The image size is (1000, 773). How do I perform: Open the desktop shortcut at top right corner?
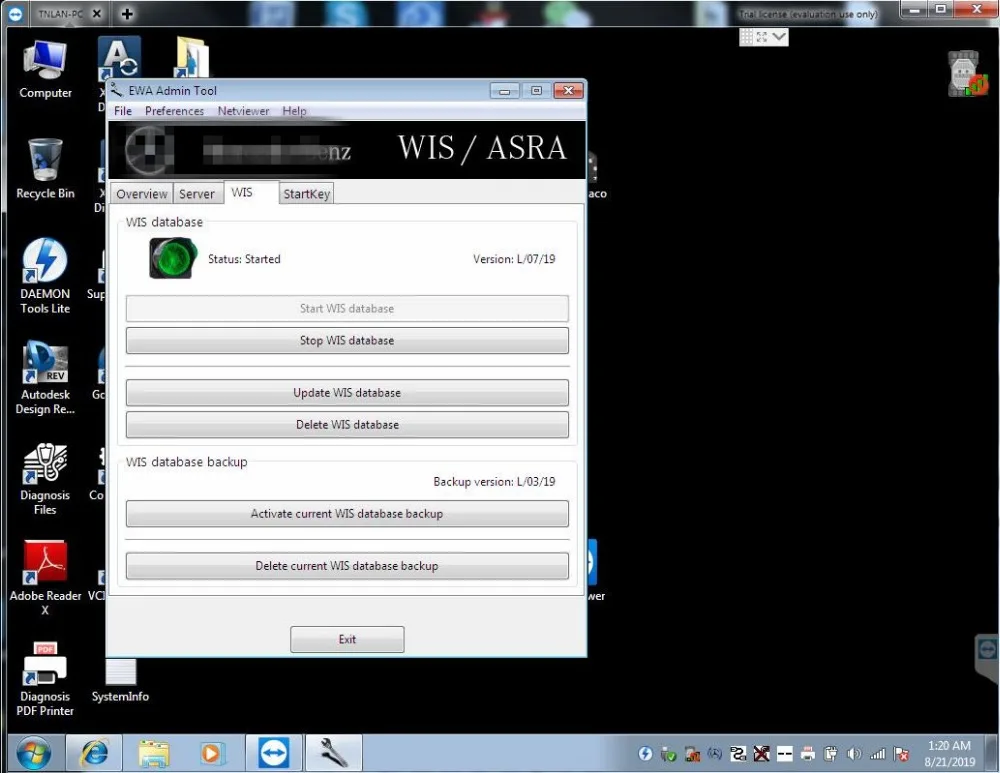967,74
